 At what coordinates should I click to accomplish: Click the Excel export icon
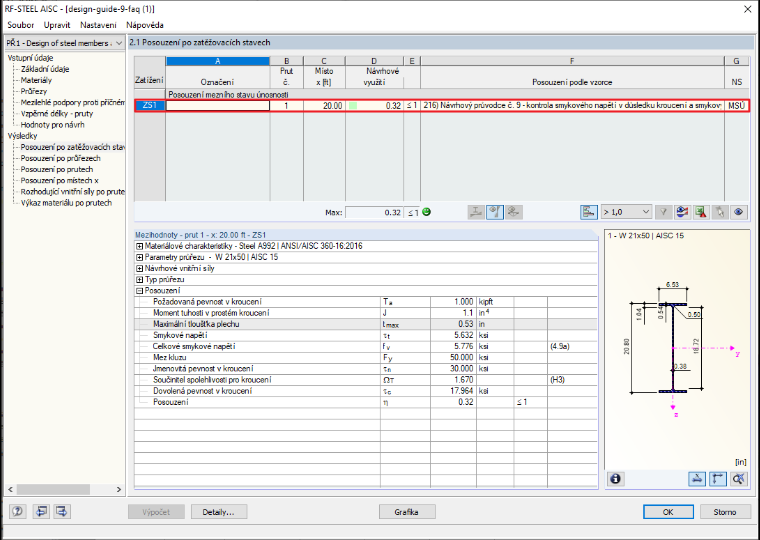coord(700,212)
